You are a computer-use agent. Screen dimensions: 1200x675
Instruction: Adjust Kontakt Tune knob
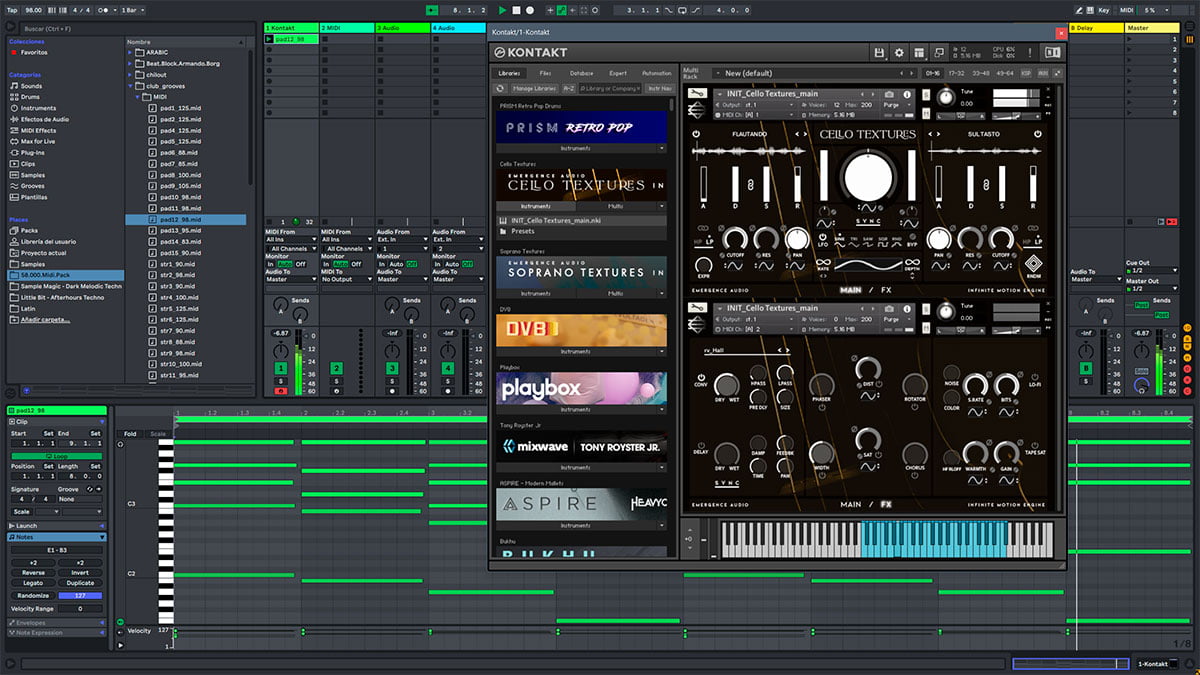coord(946,98)
